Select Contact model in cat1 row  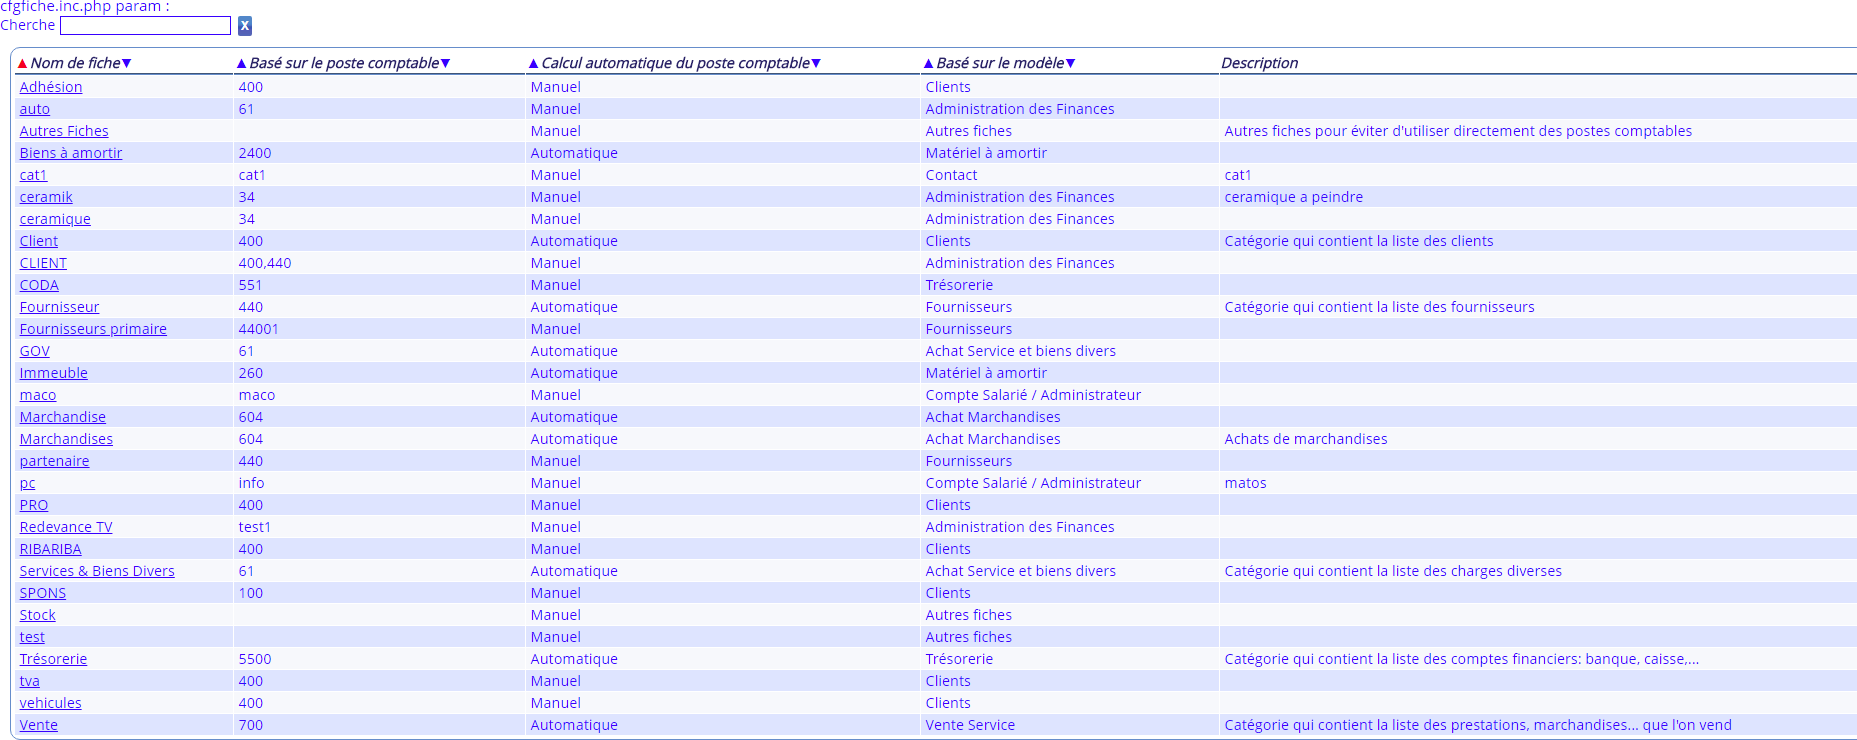(x=951, y=175)
